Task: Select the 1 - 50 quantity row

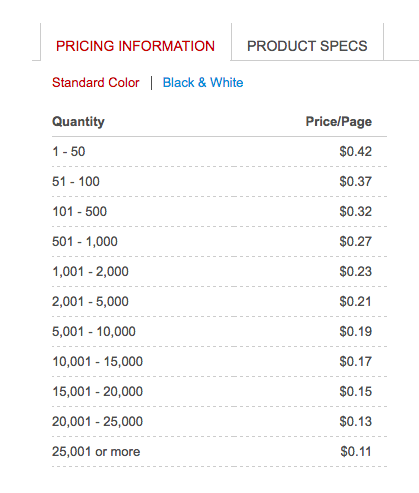Action: (219, 152)
